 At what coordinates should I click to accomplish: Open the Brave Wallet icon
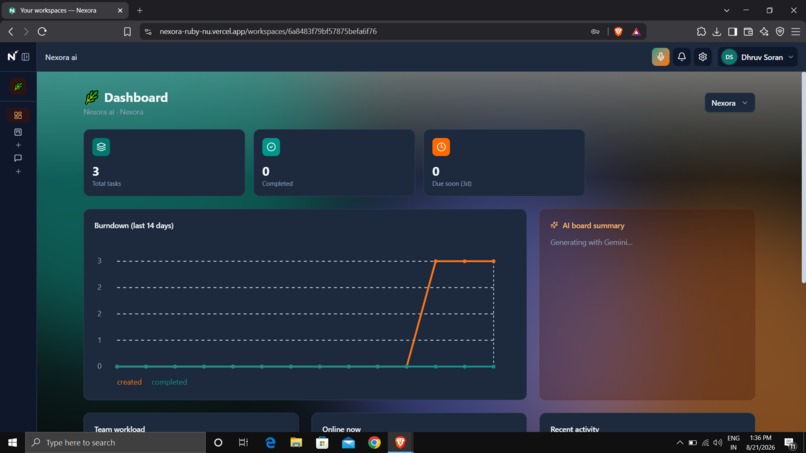pyautogui.click(x=748, y=31)
